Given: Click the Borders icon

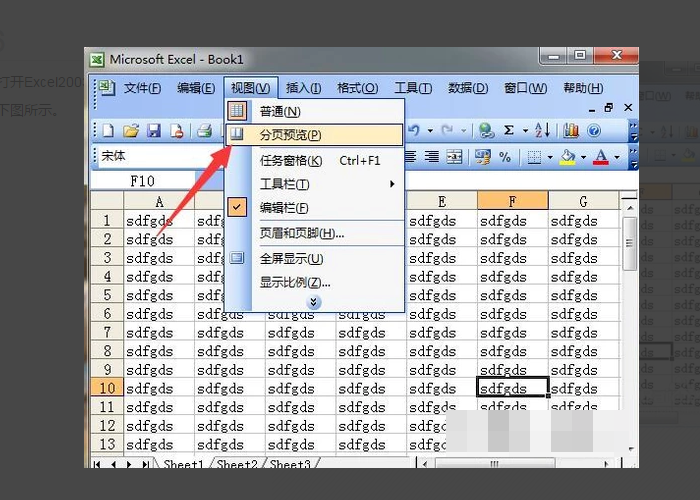Looking at the screenshot, I should 534,157.
